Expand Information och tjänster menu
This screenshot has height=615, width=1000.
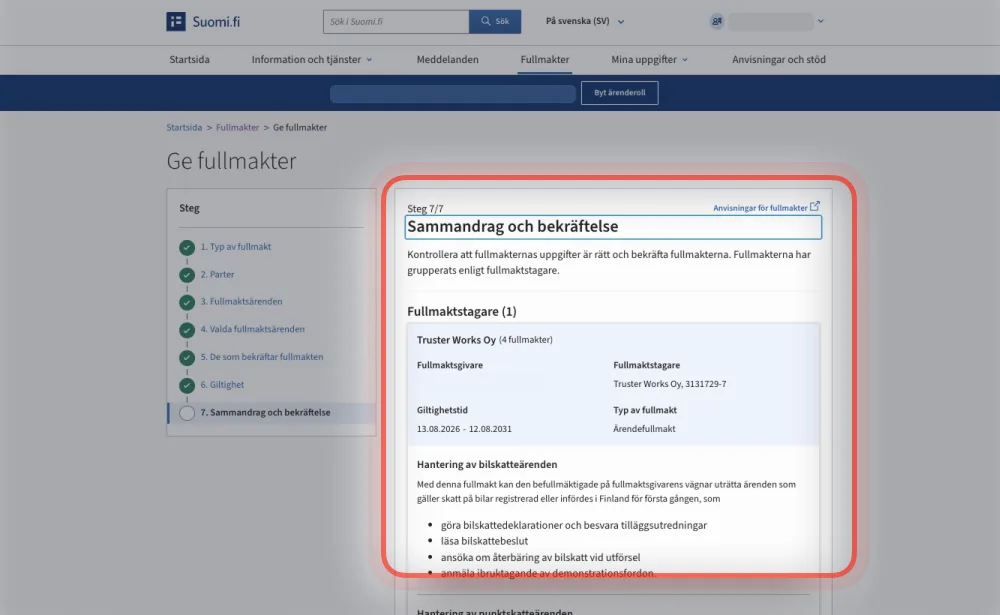pos(311,59)
